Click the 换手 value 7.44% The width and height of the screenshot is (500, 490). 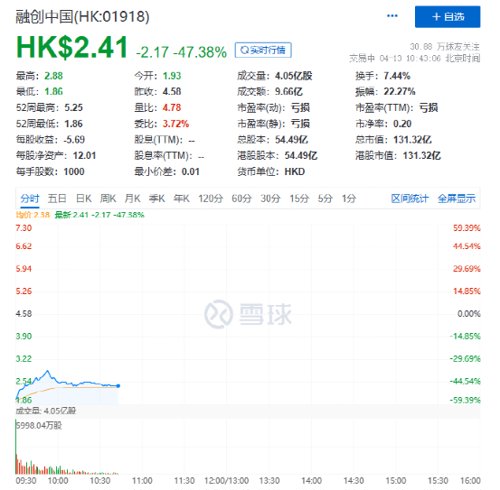[x=397, y=76]
